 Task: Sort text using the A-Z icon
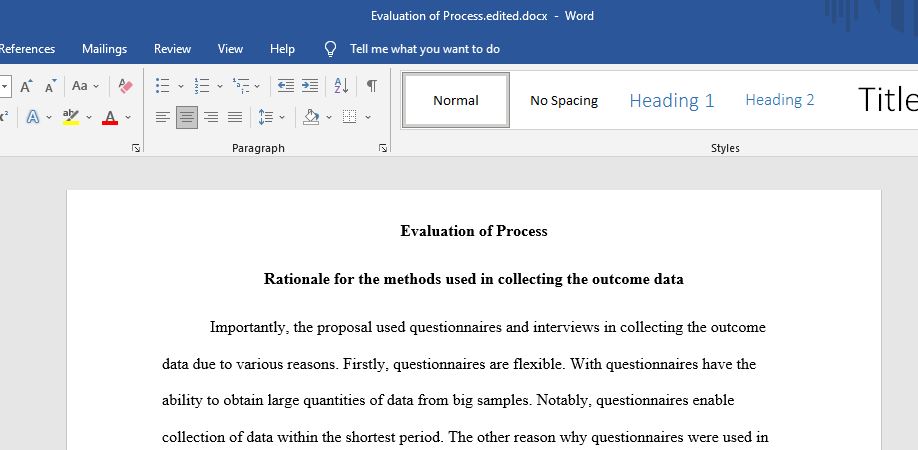coord(341,86)
